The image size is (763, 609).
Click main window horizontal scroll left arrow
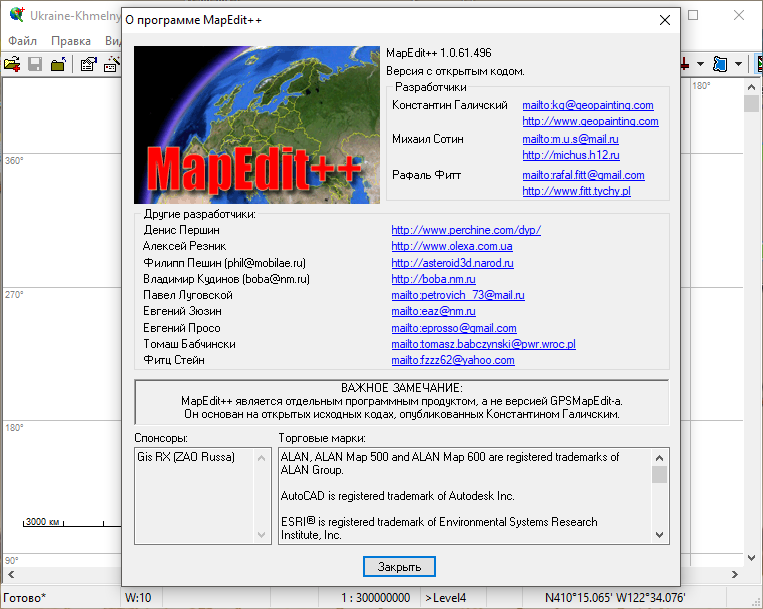tap(11, 574)
